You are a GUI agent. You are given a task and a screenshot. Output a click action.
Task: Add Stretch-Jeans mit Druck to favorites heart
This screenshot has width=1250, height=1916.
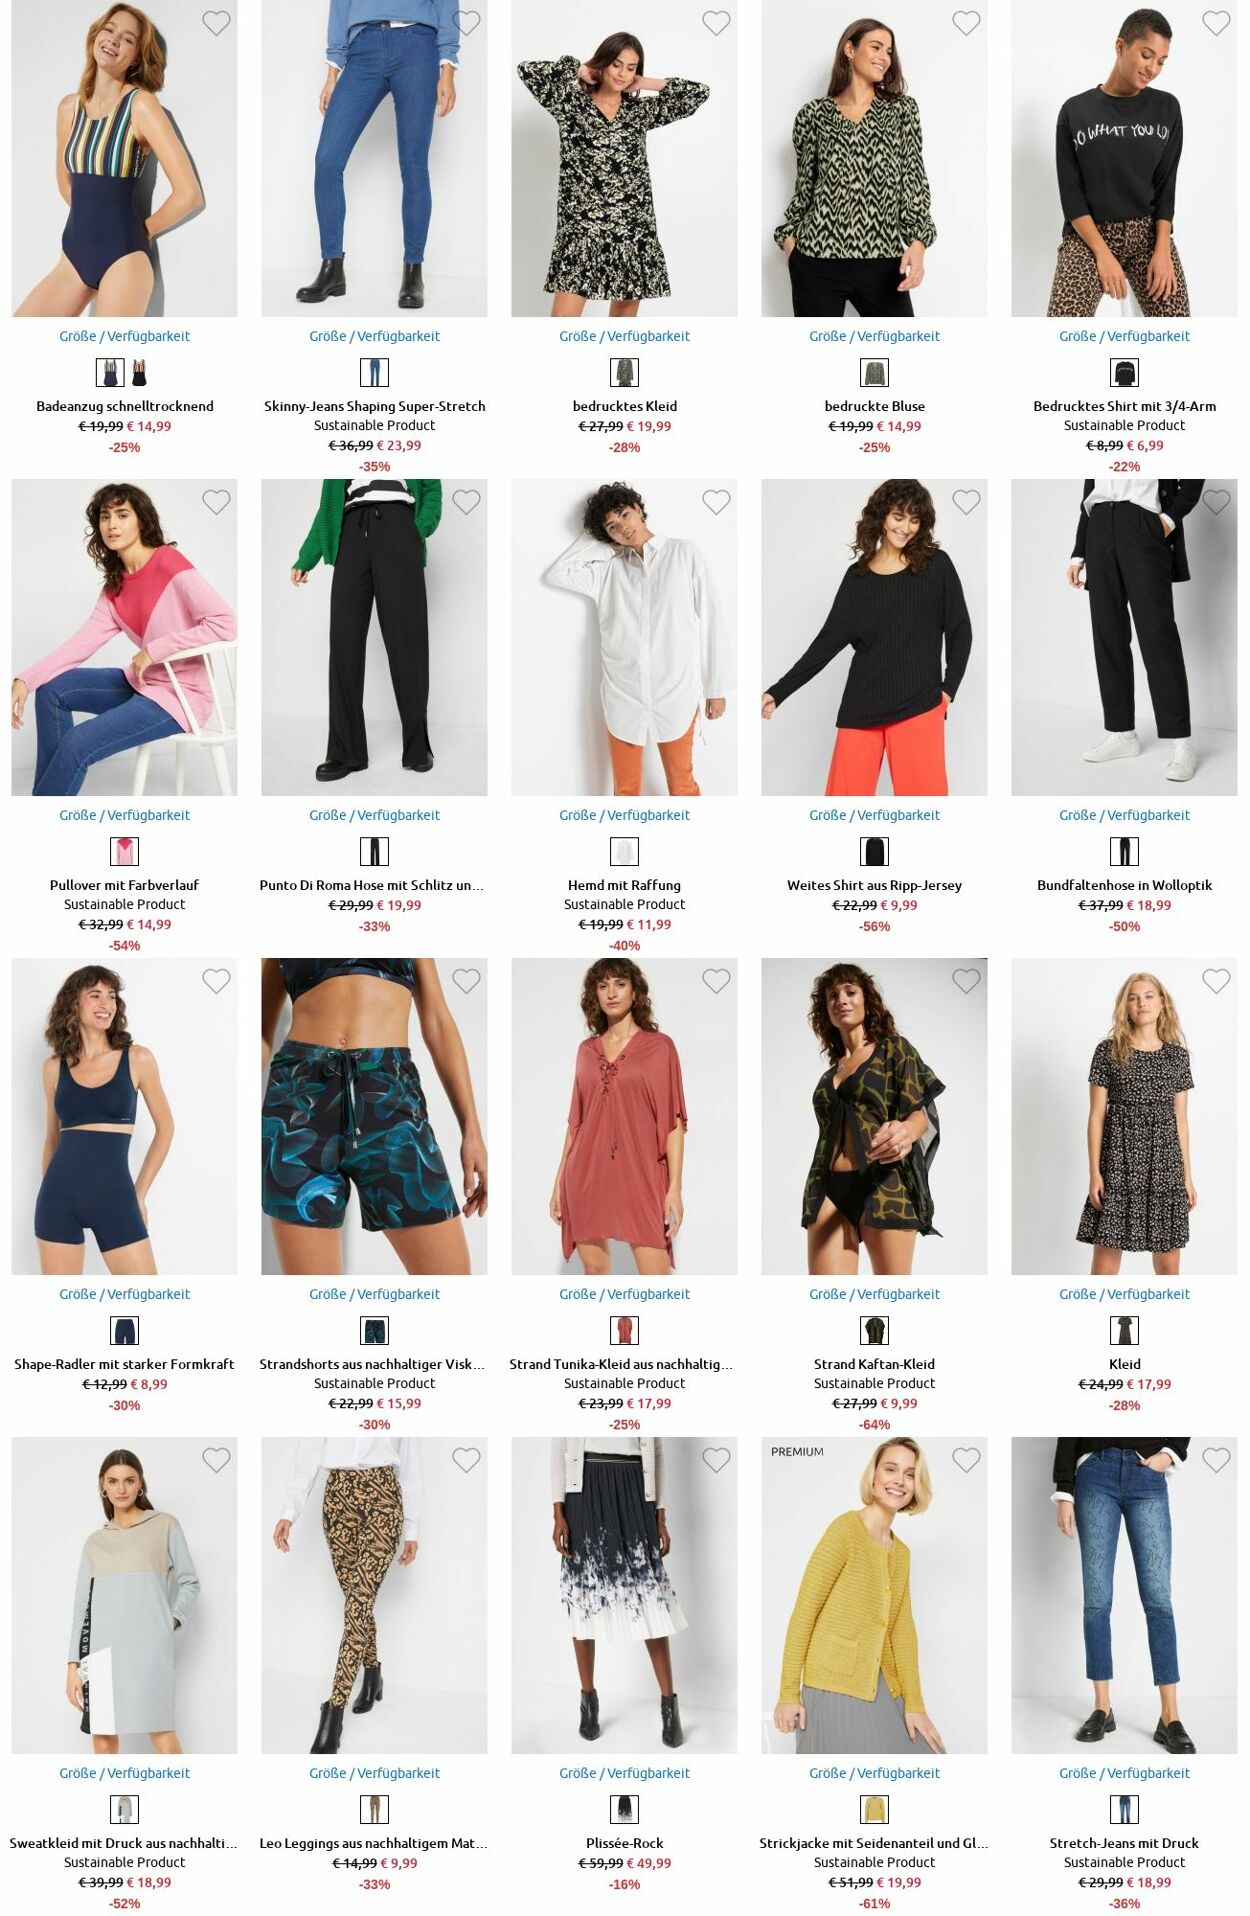(1216, 1460)
